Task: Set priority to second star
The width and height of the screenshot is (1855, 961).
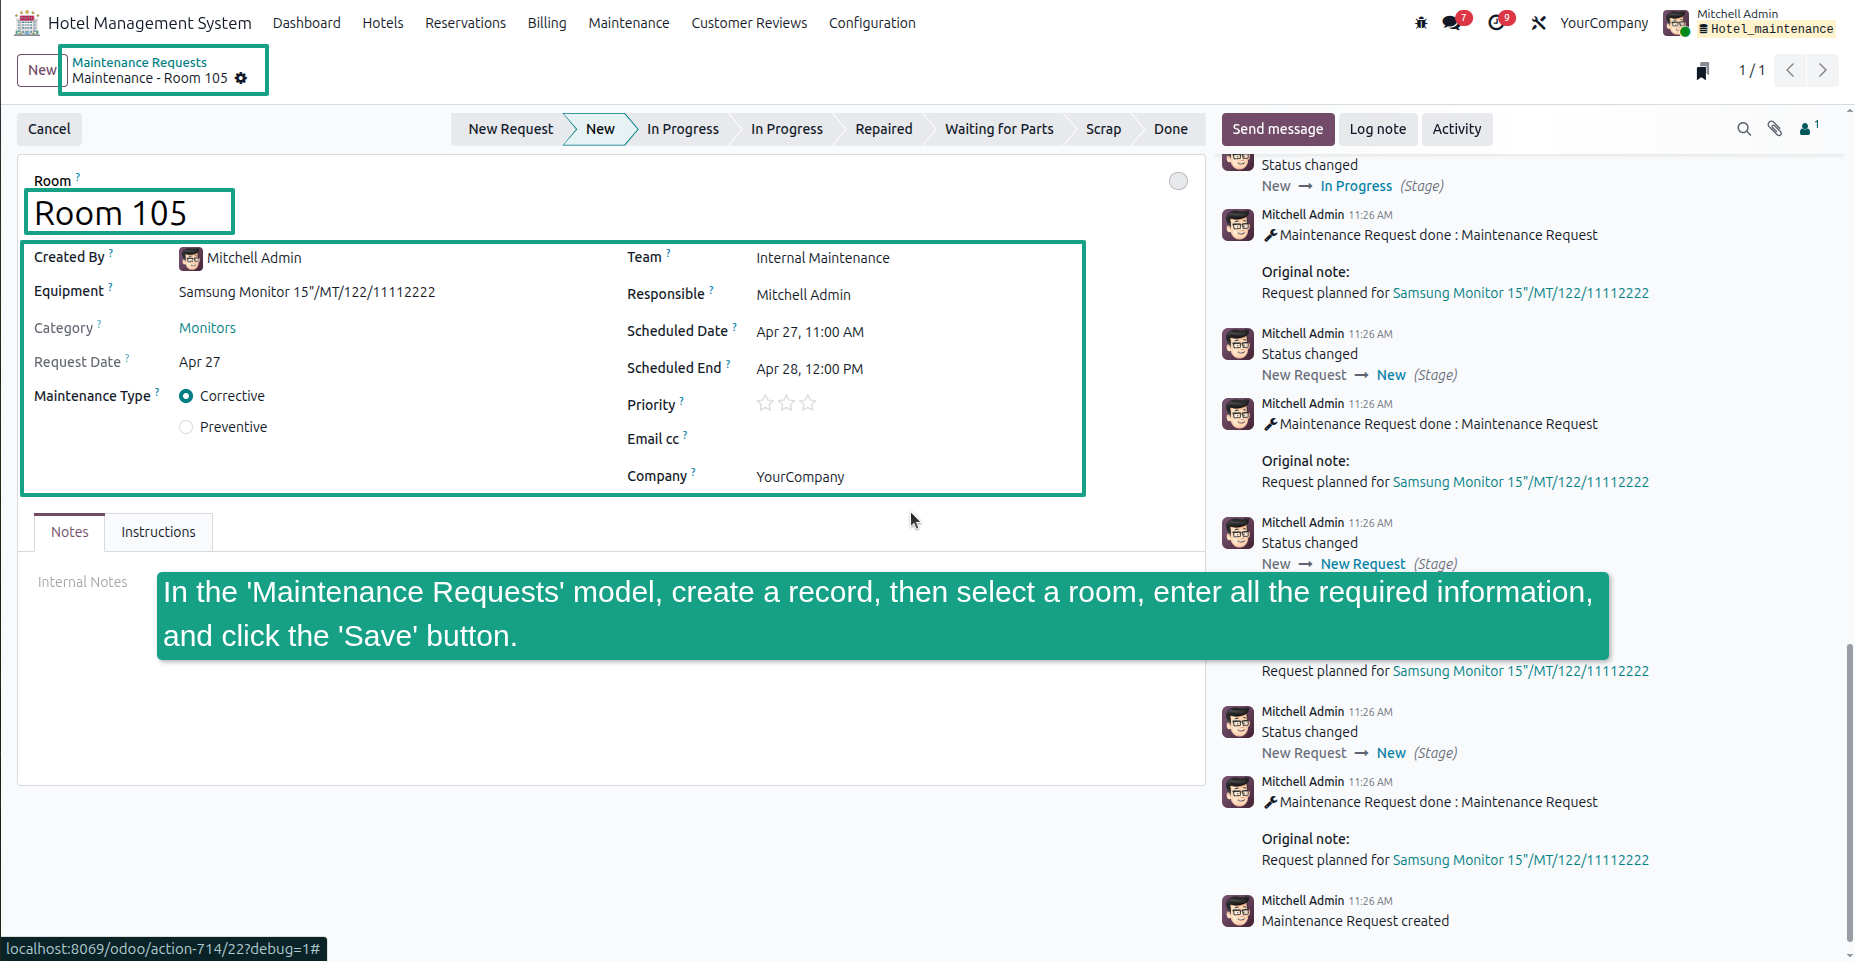Action: (x=787, y=403)
